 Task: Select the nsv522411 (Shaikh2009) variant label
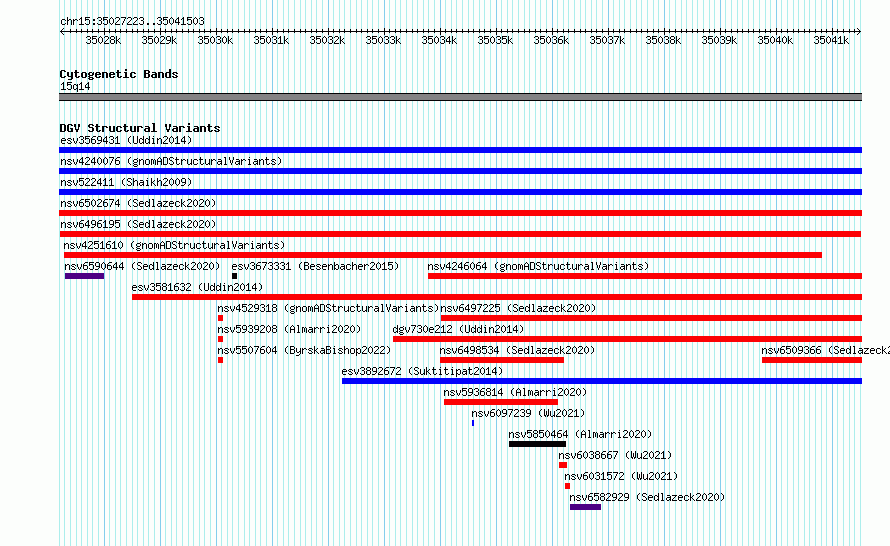[126, 182]
